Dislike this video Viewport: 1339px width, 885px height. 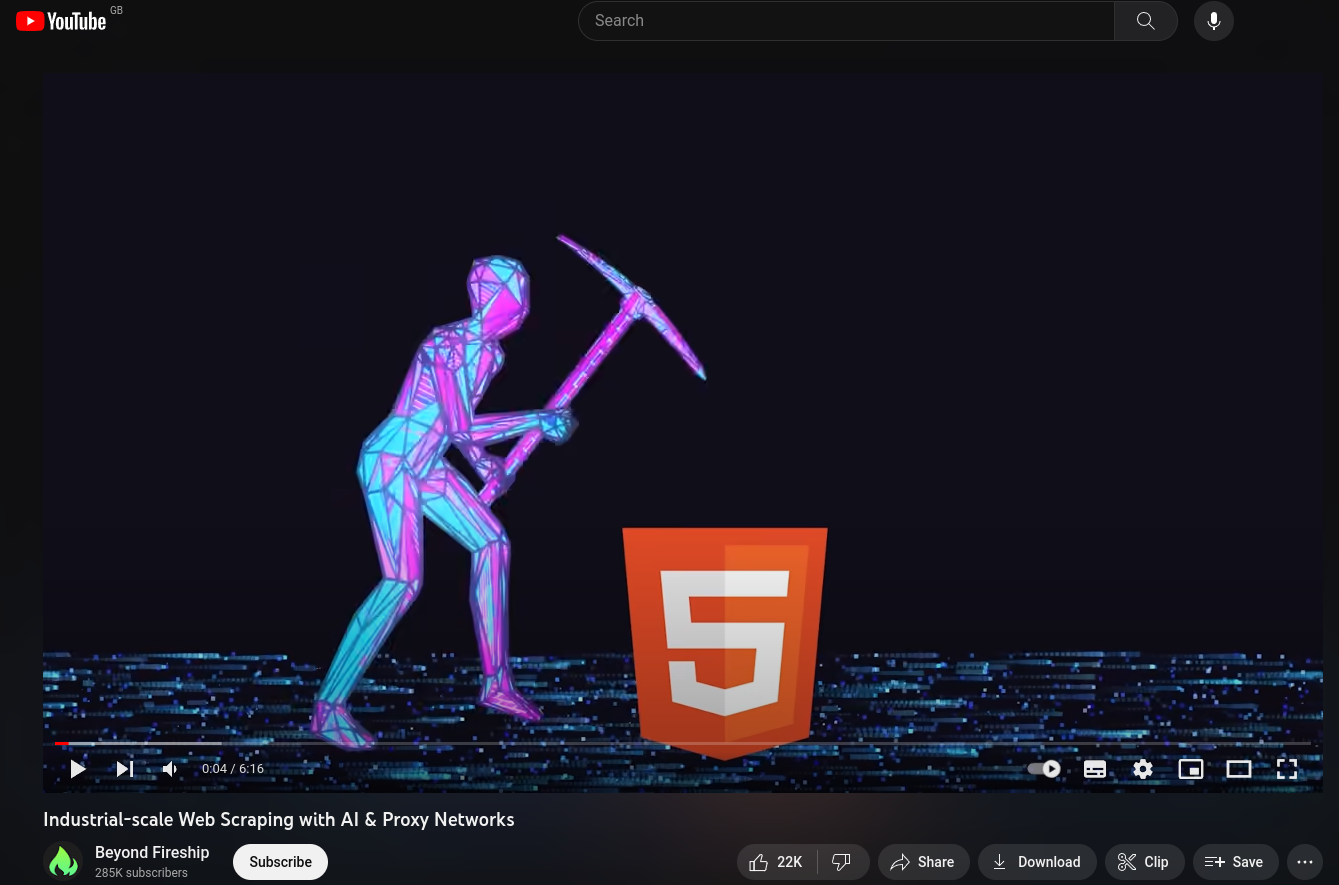(x=842, y=862)
